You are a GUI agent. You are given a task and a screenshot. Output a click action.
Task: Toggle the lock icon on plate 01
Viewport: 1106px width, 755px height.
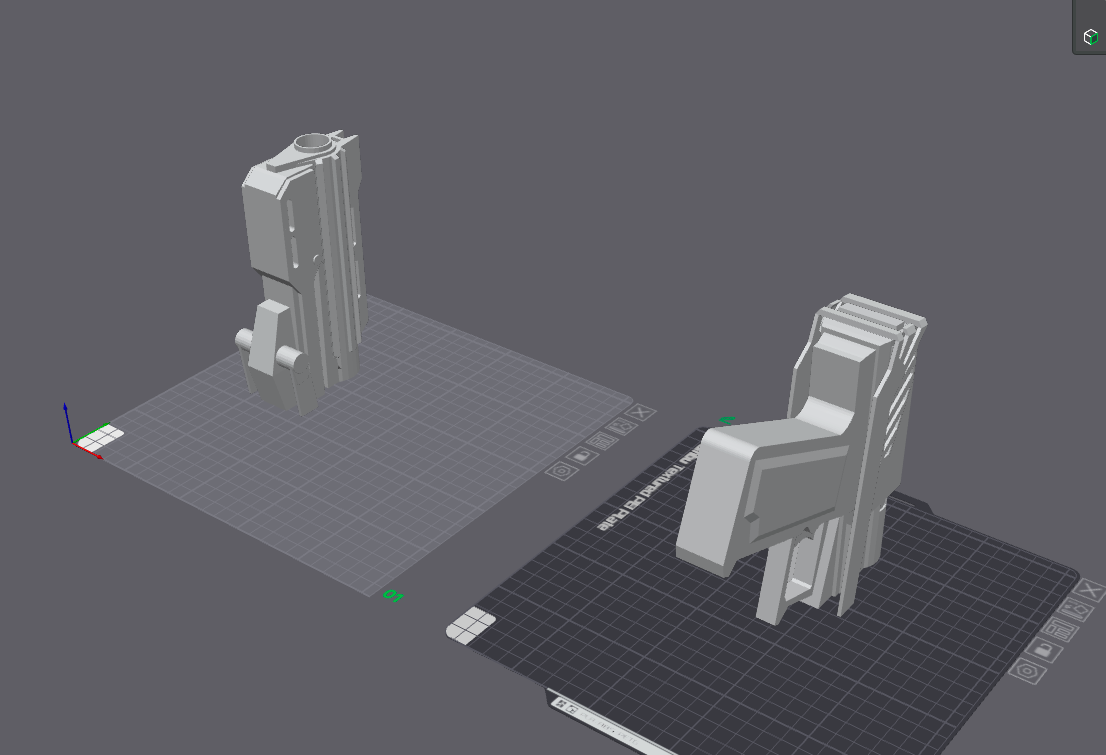click(583, 456)
